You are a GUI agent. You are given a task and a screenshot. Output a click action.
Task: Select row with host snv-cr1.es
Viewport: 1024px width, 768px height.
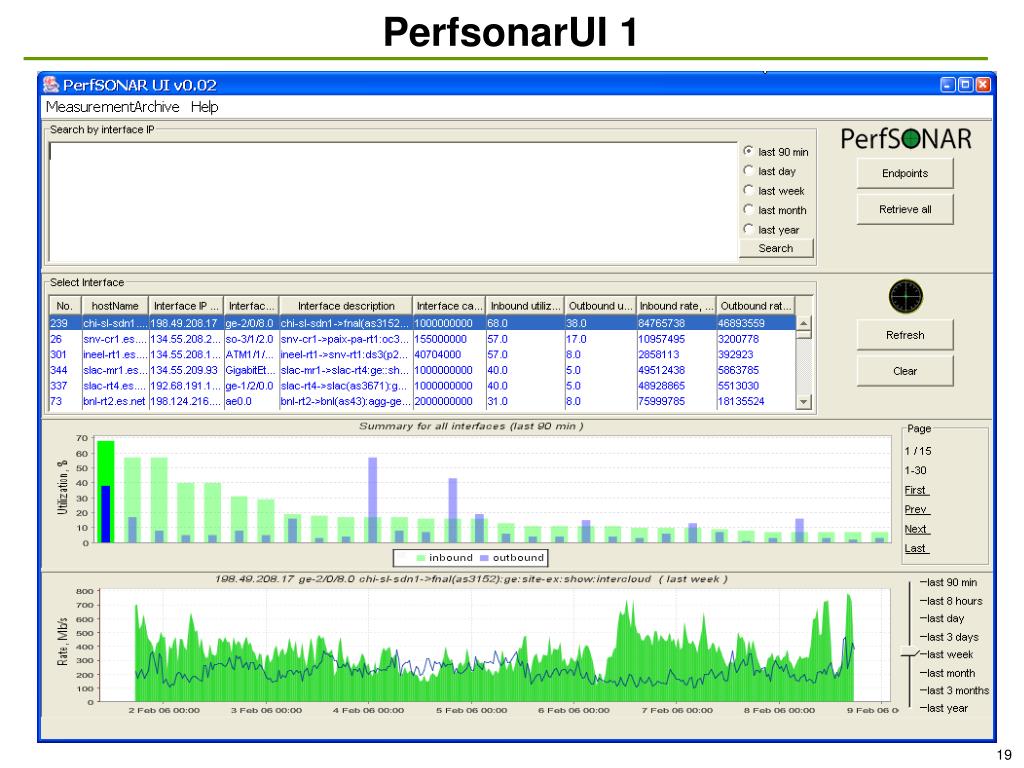point(422,339)
